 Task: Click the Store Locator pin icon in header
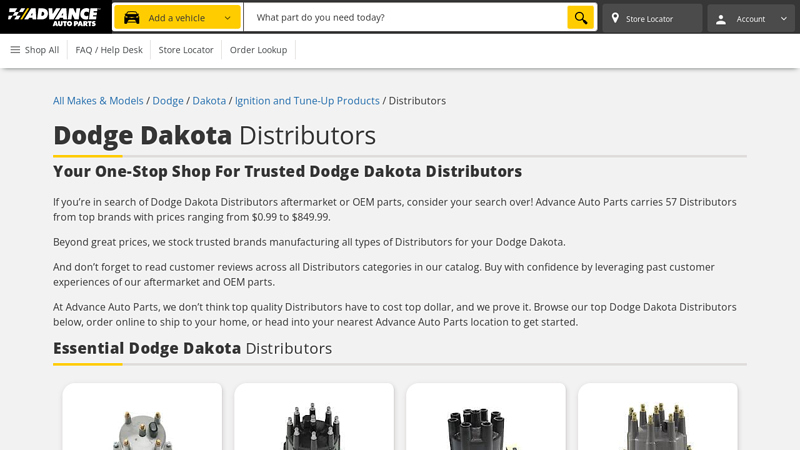click(x=615, y=18)
